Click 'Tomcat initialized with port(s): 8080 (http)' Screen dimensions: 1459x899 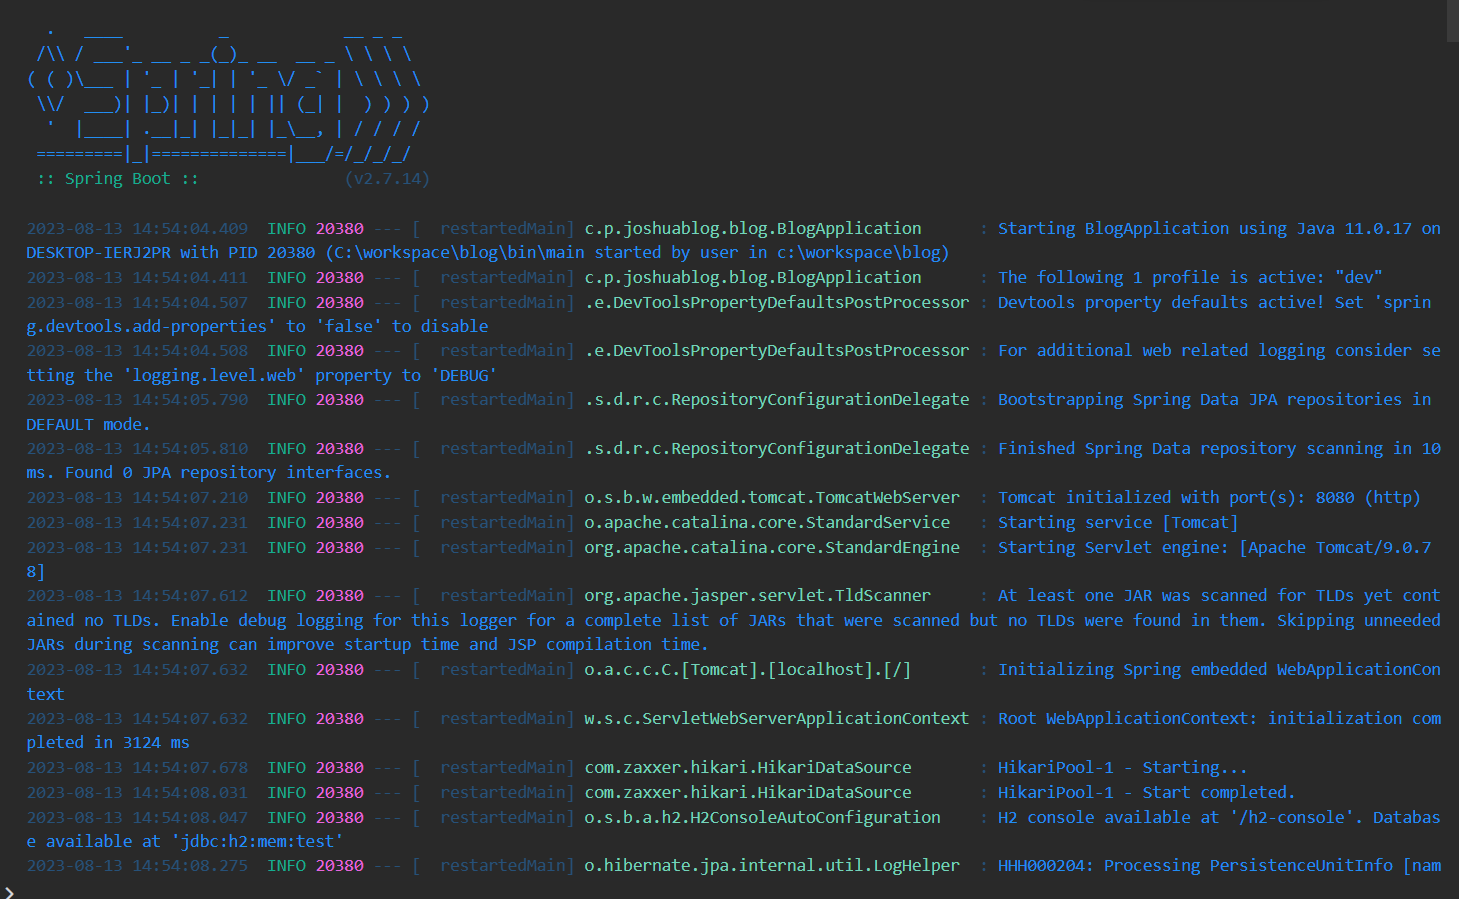1209,498
